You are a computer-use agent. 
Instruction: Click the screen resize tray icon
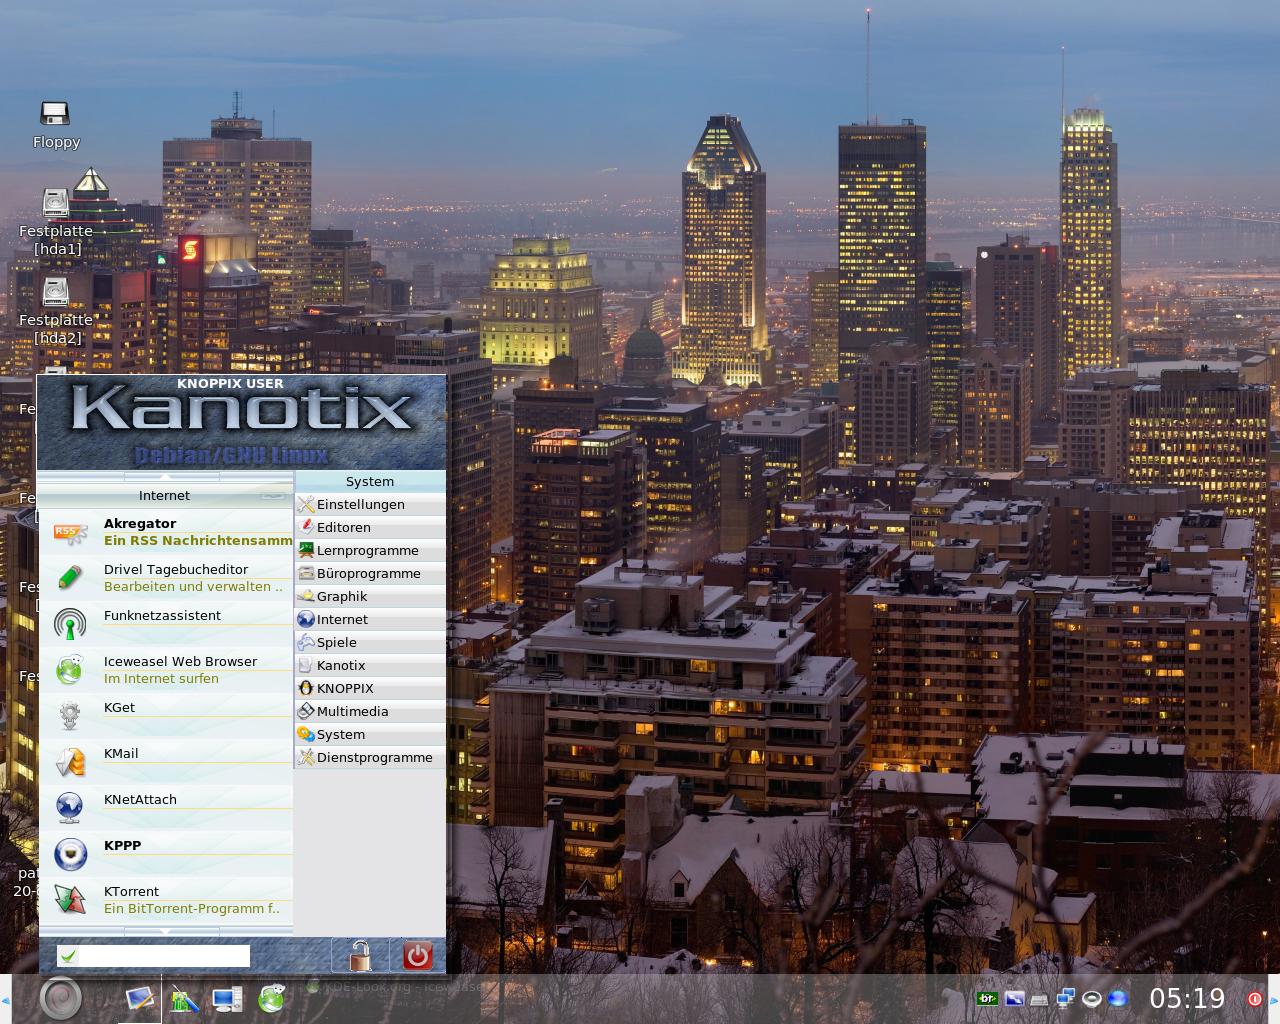(1014, 998)
